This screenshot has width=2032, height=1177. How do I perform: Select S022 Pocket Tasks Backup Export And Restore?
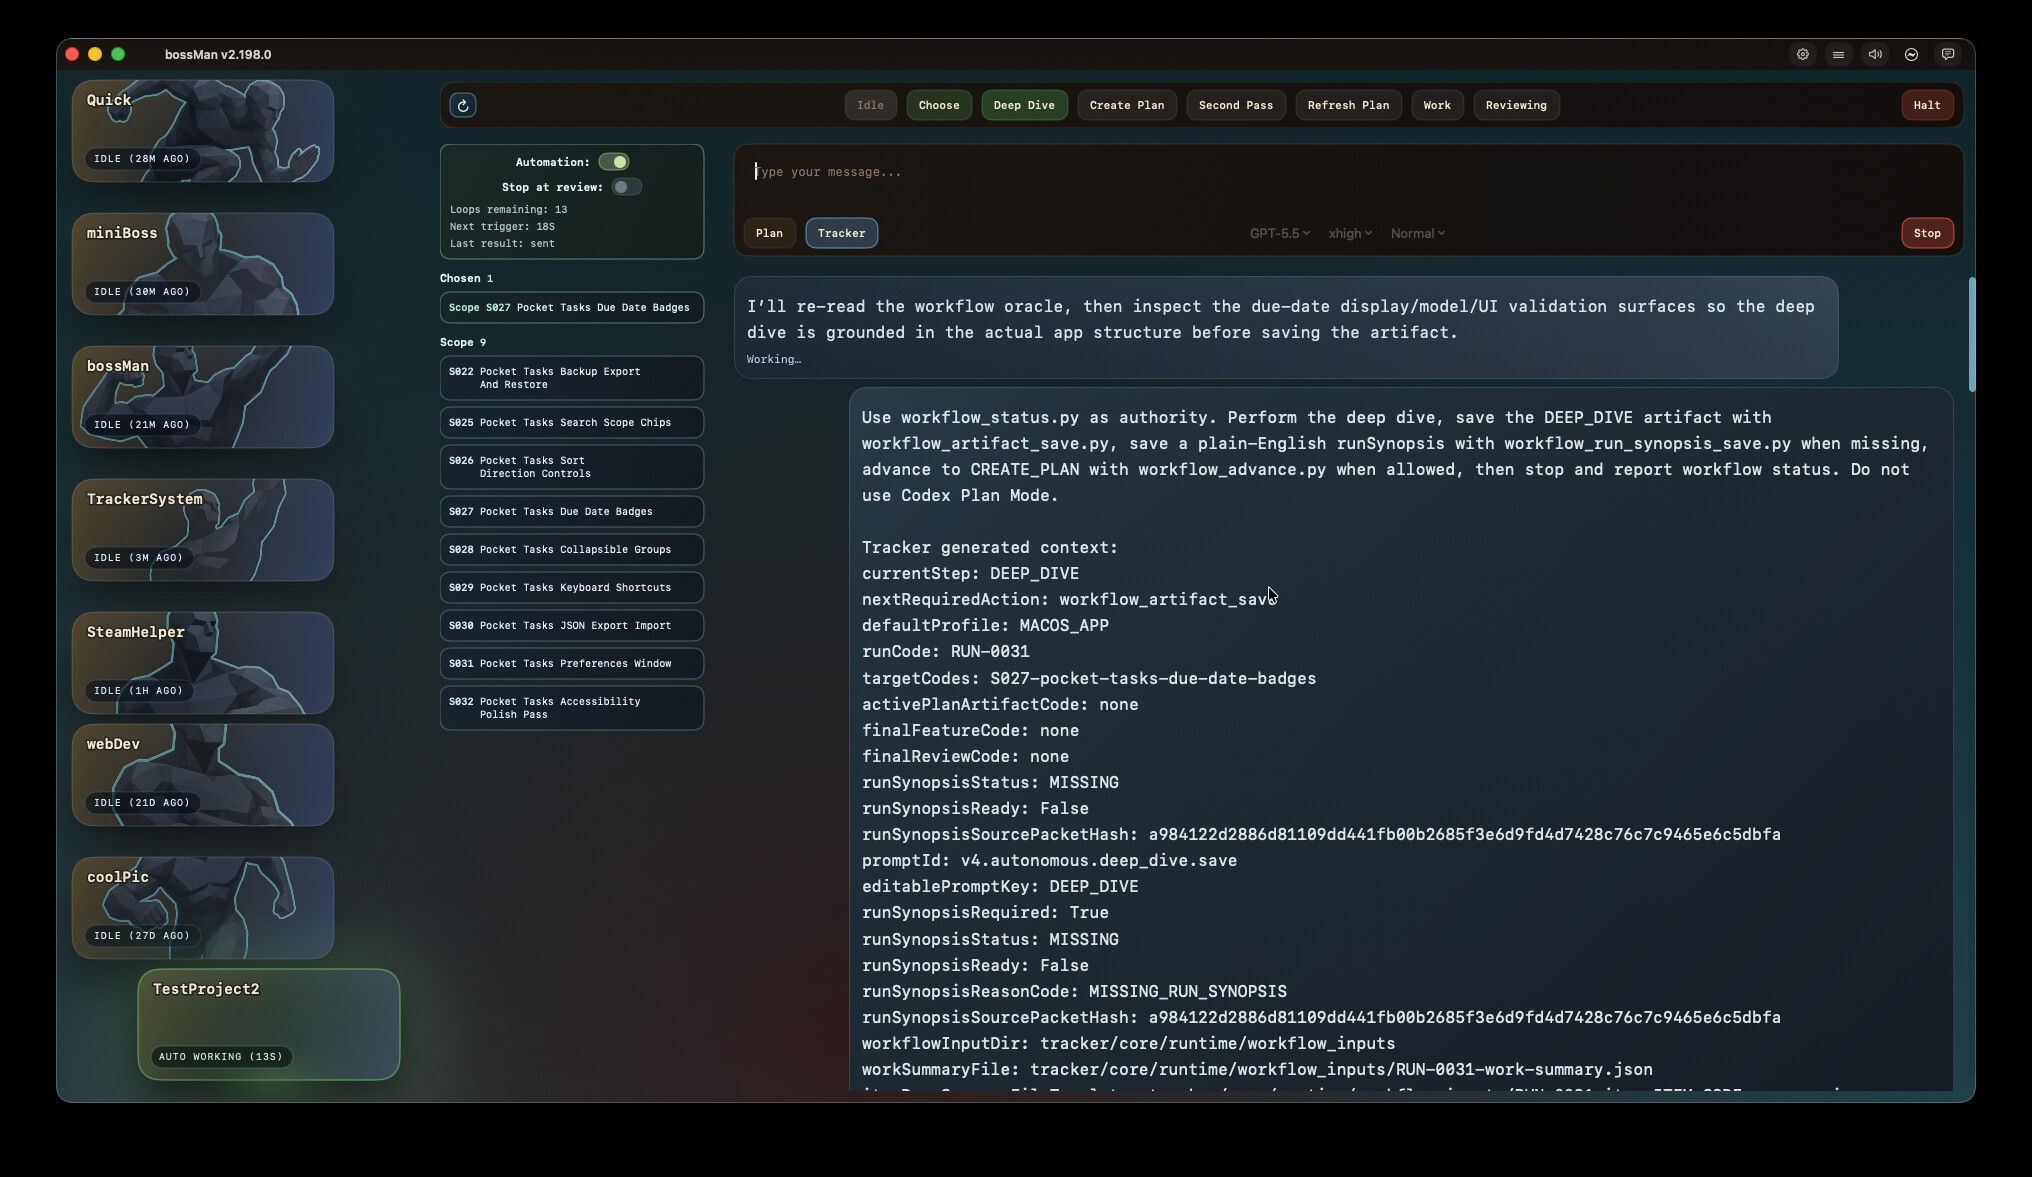click(571, 378)
